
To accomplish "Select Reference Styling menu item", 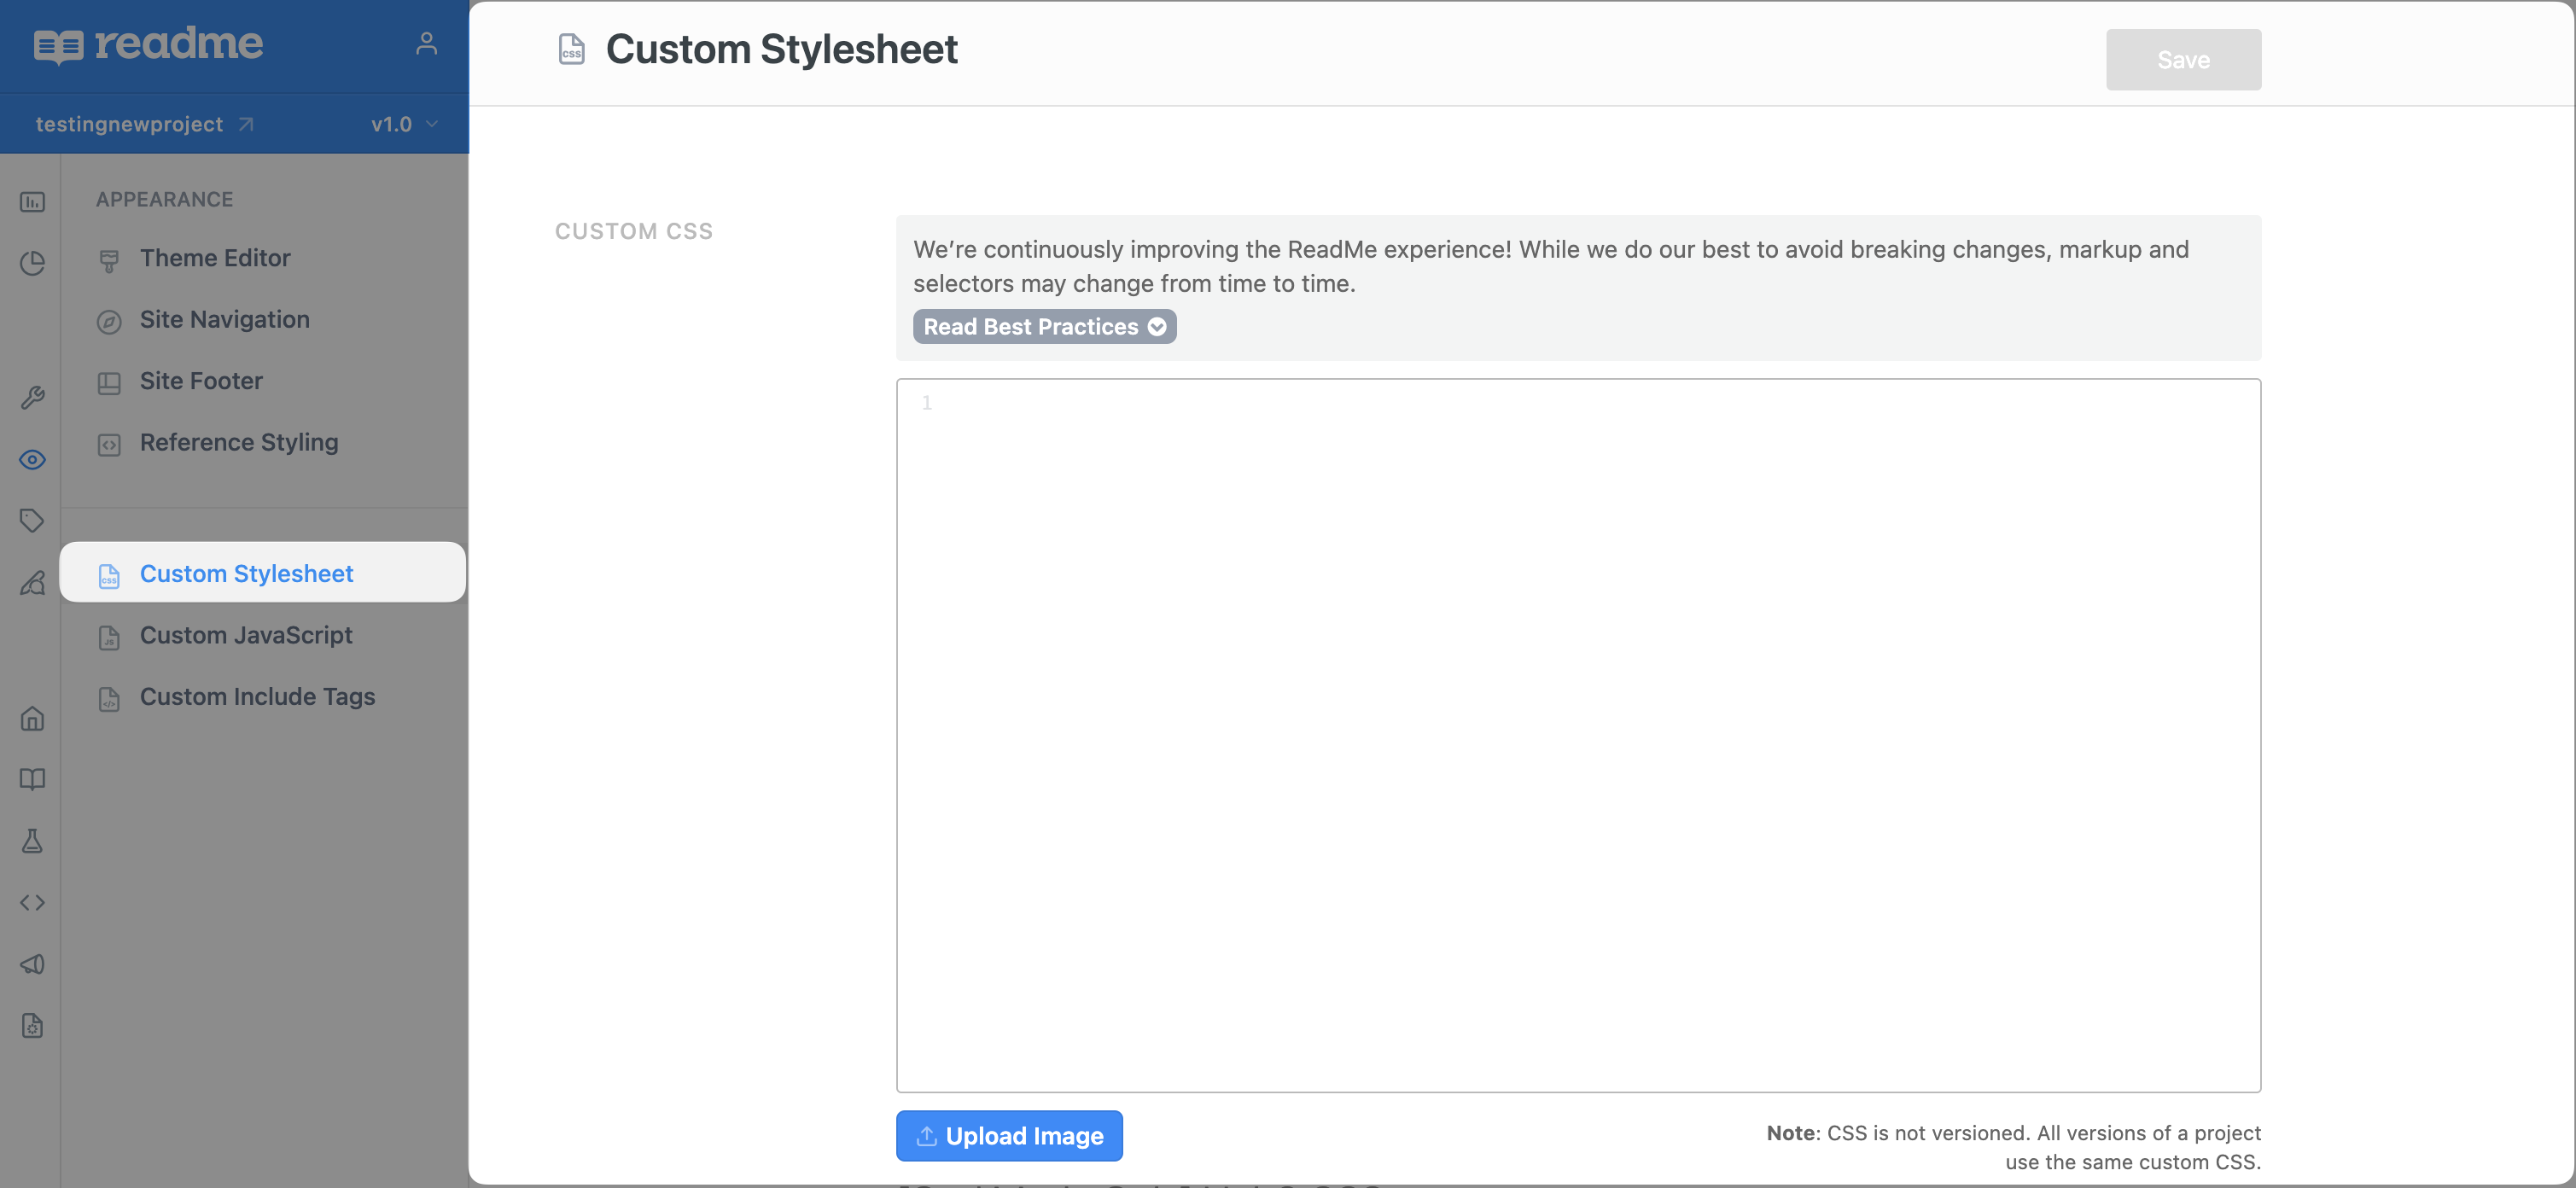I will coord(238,442).
